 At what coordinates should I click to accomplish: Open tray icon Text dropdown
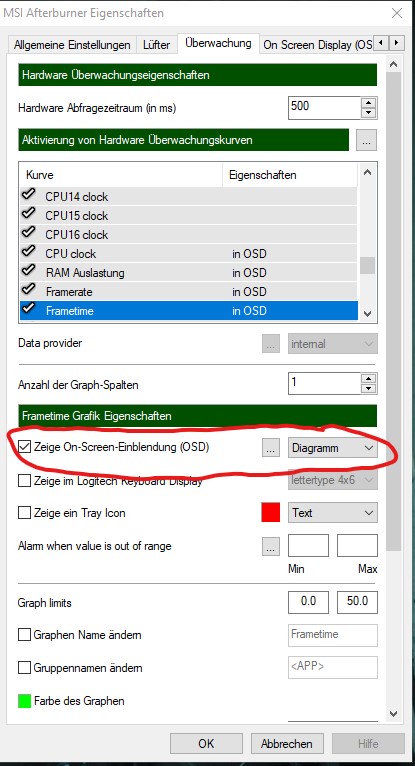click(332, 513)
